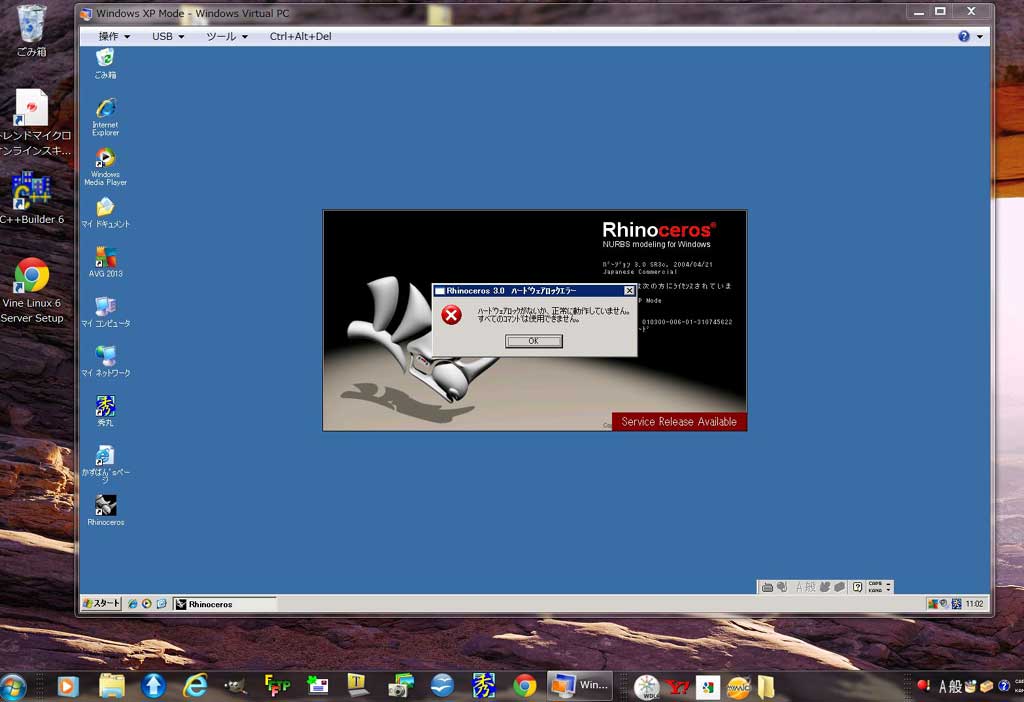Screen dimensions: 1024x702
Task: Select the Internet Explorer icon on XP desktop
Action: [x=105, y=117]
